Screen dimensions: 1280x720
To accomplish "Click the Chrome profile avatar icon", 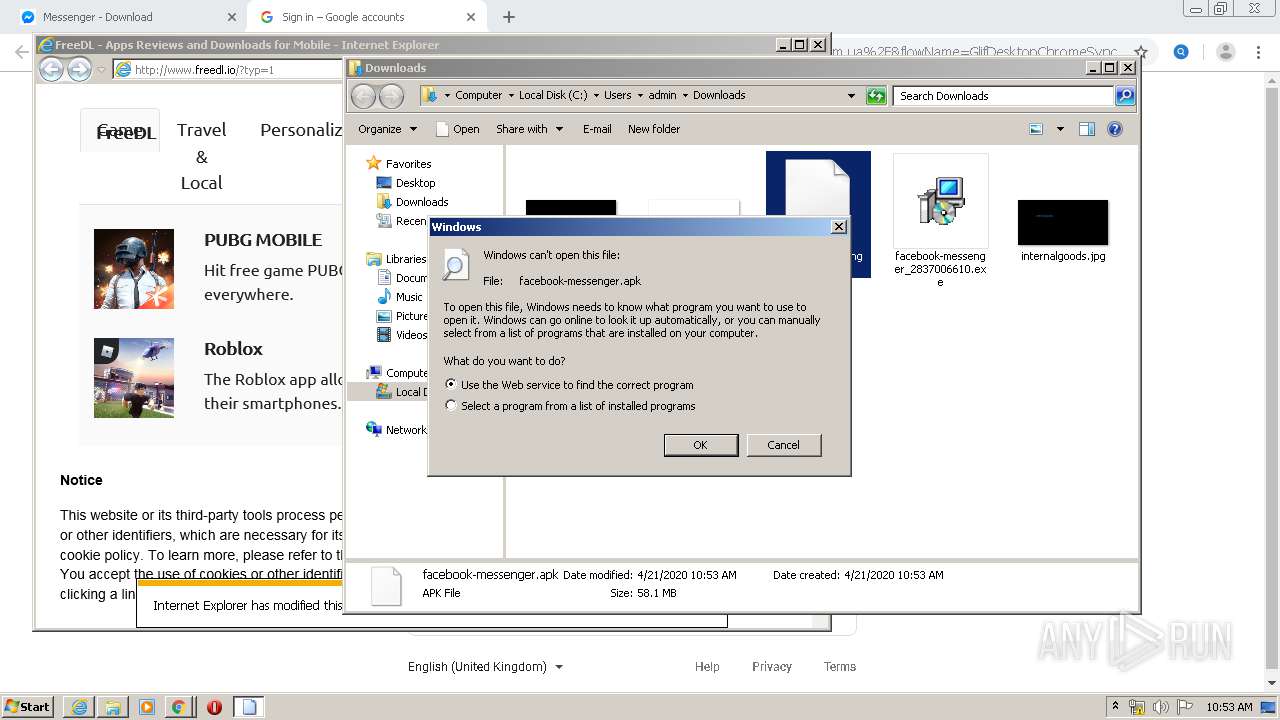I will pyautogui.click(x=1226, y=52).
